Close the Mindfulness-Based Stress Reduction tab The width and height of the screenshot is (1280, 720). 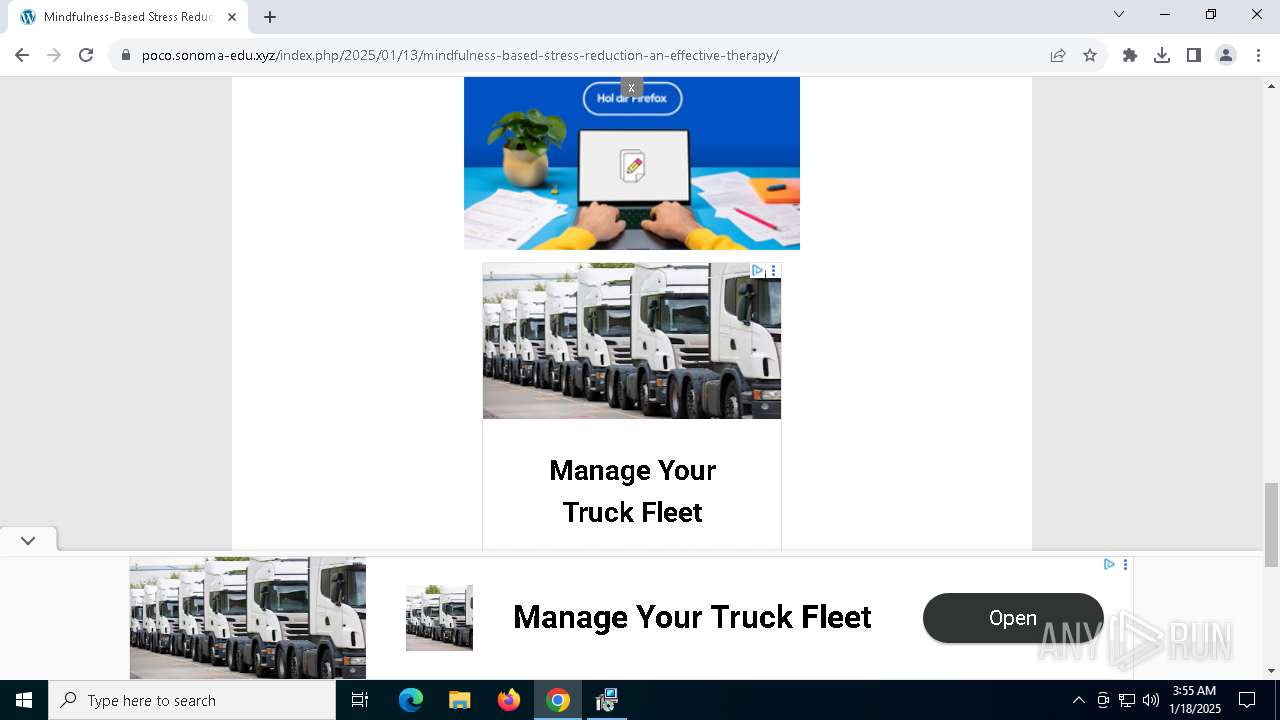tap(232, 17)
